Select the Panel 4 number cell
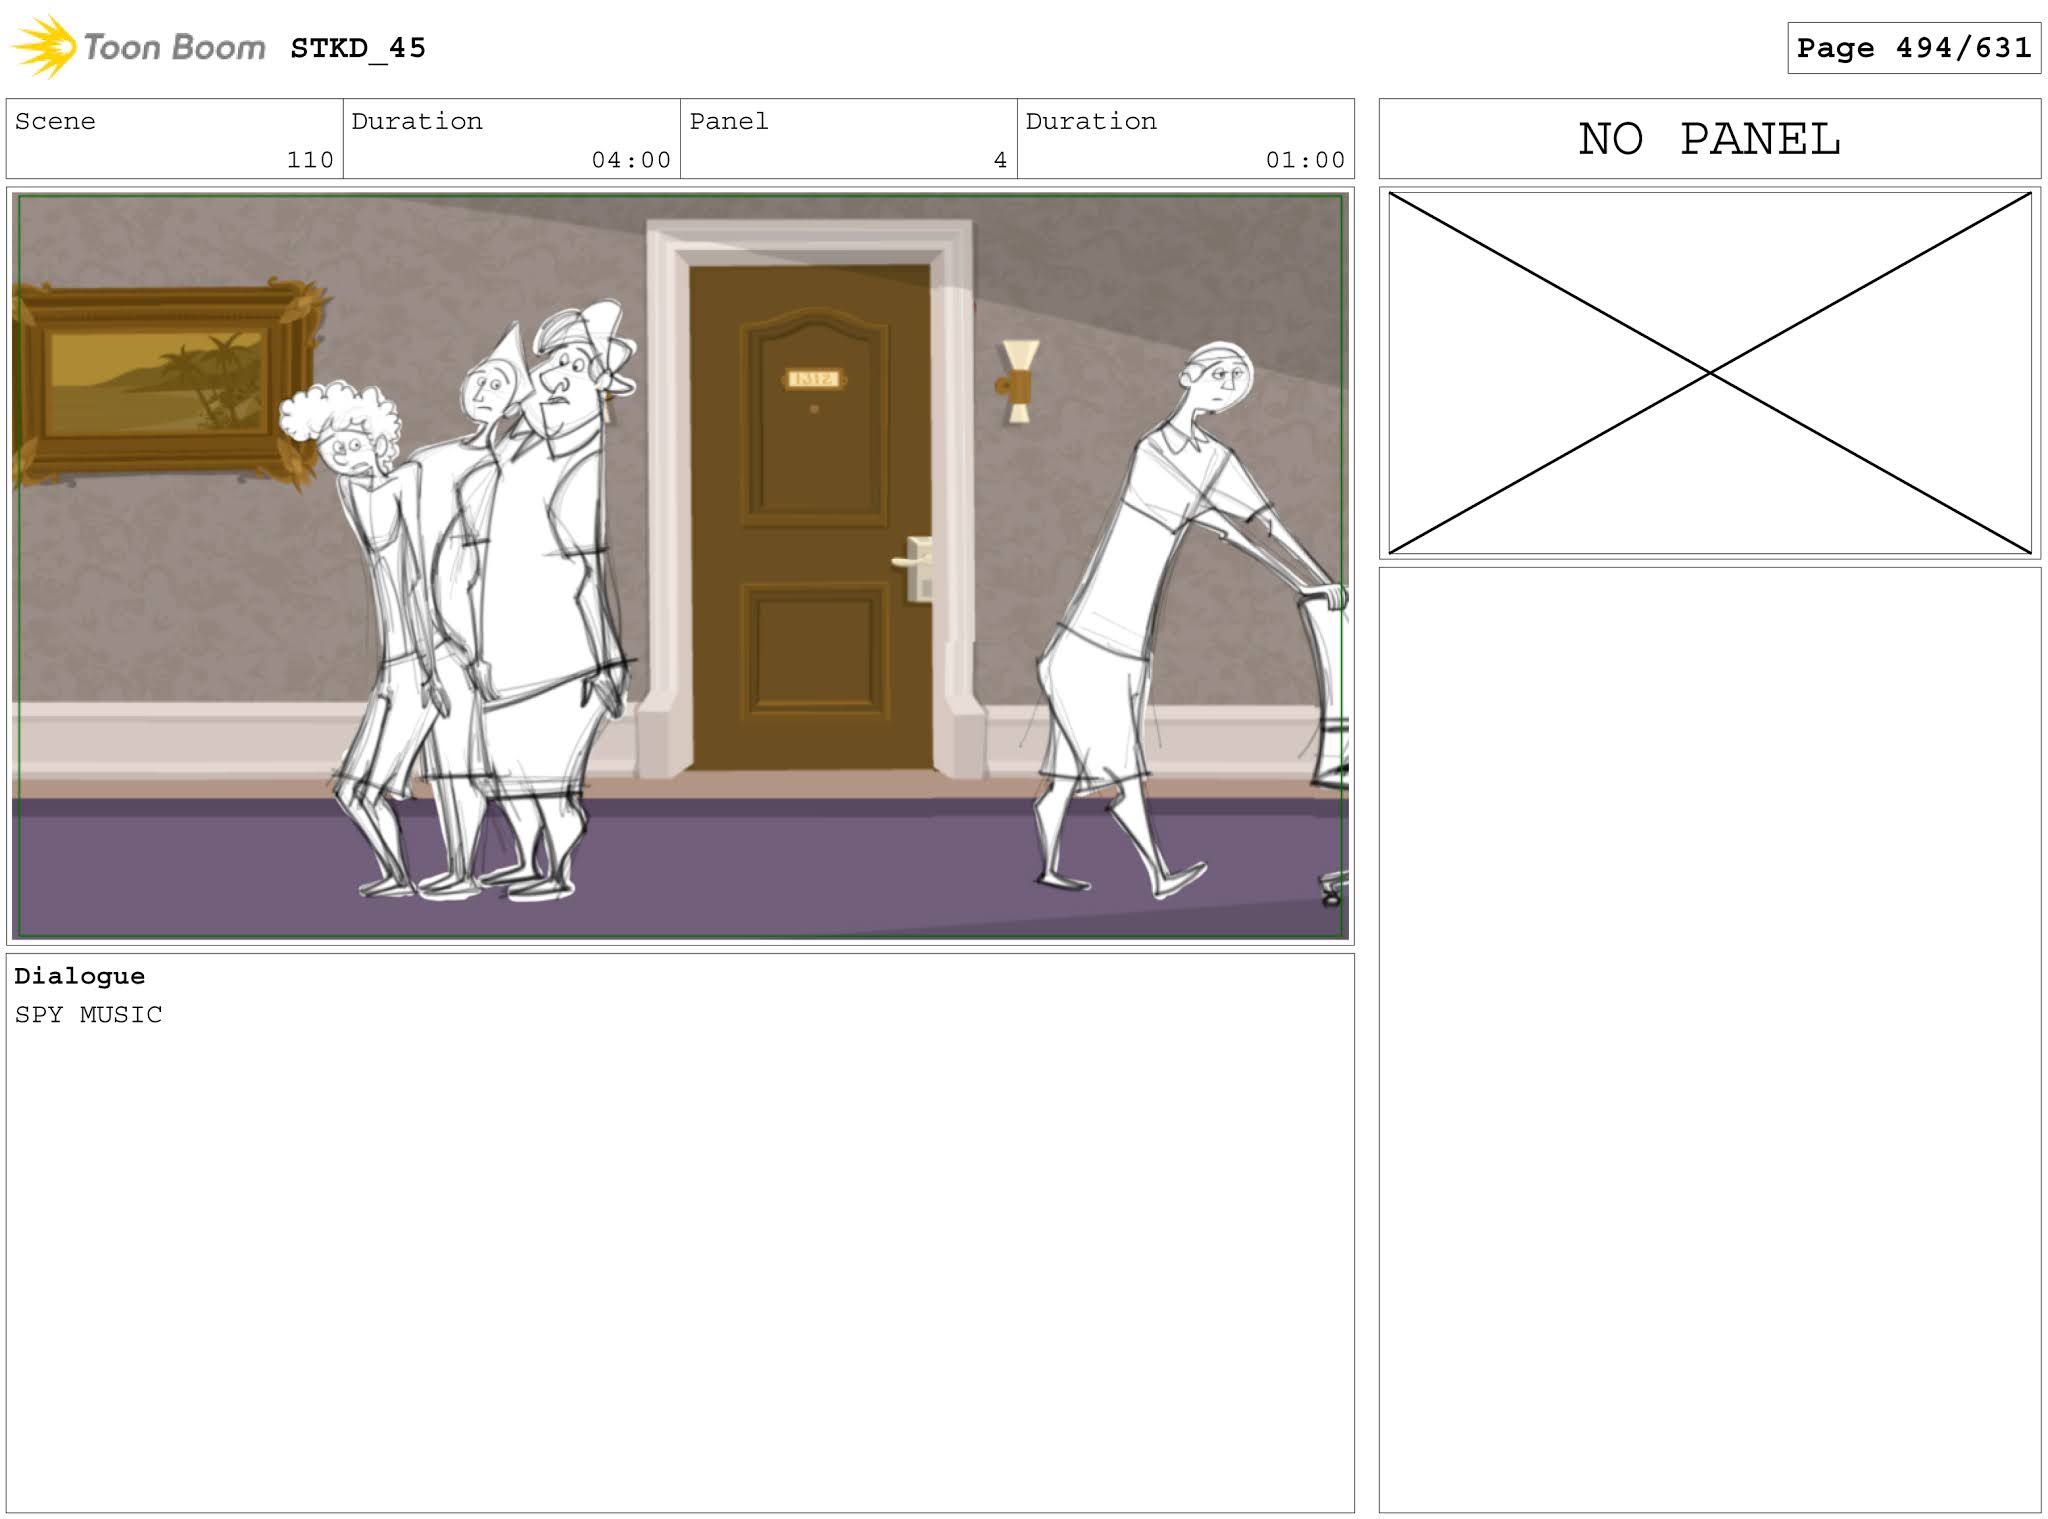Image resolution: width=2048 pixels, height=1519 pixels. point(848,139)
